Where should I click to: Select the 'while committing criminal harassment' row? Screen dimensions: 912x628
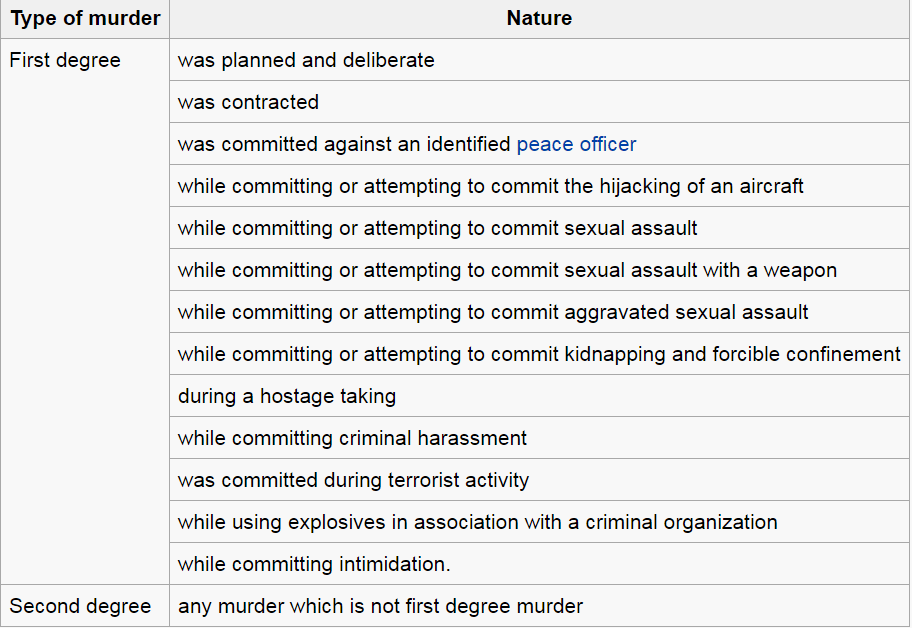pyautogui.click(x=352, y=438)
